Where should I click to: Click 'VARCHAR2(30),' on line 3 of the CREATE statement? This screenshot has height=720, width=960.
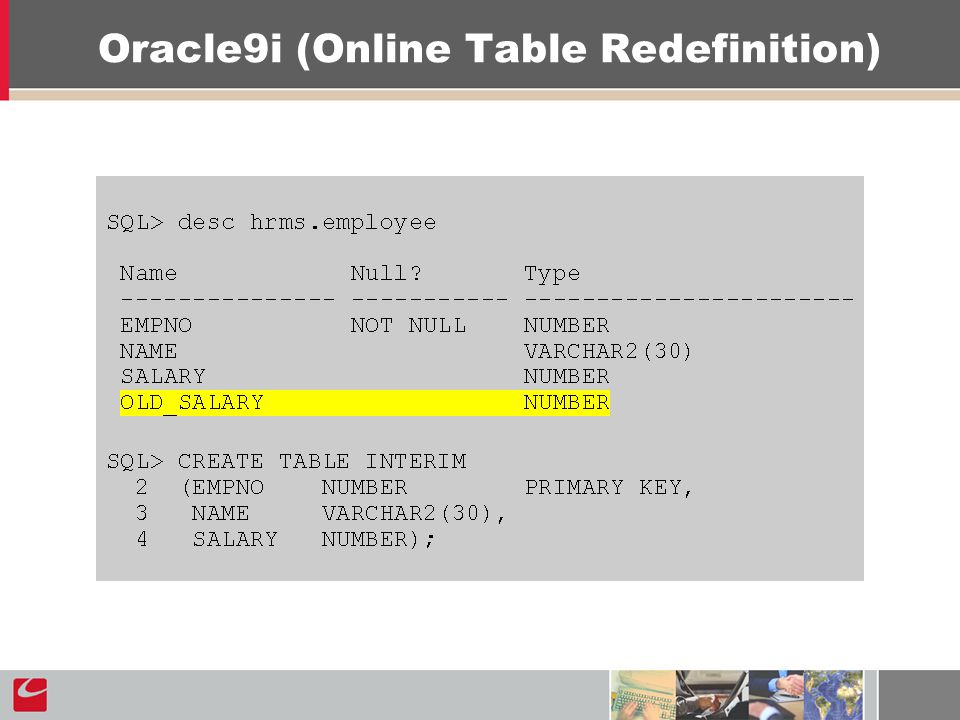coord(414,513)
